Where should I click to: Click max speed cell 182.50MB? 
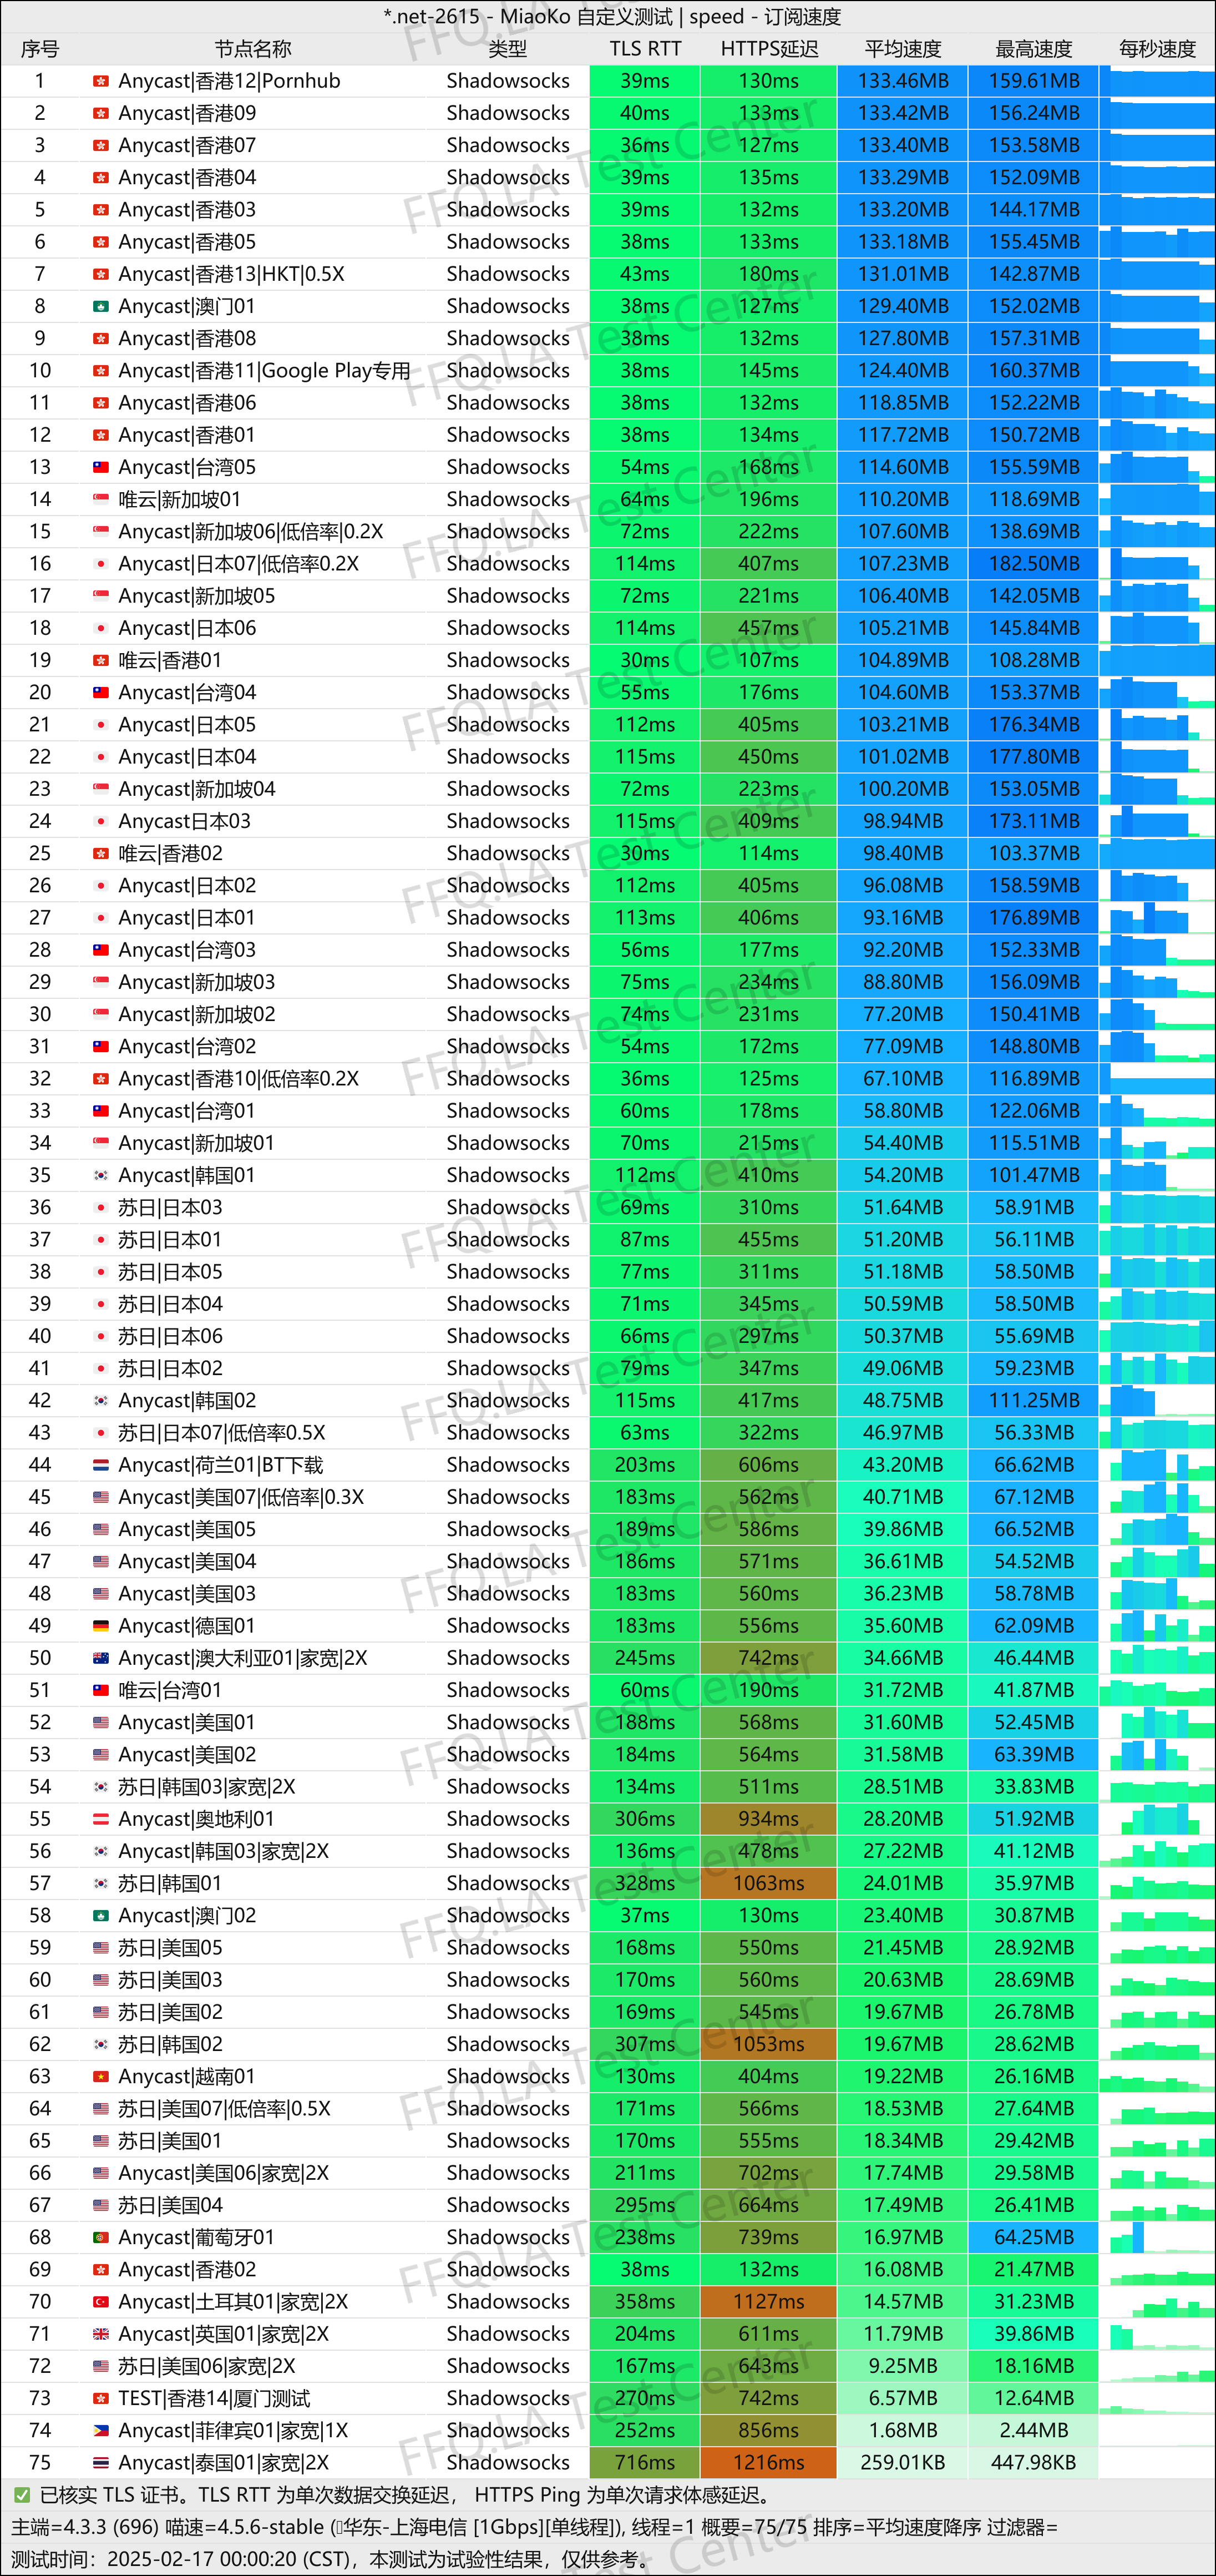pos(1034,564)
